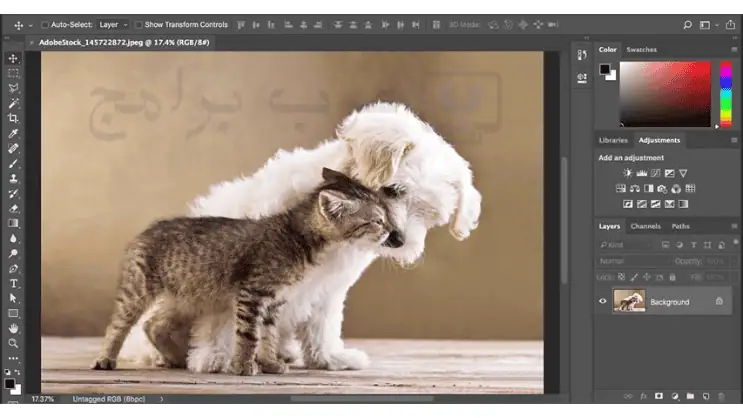Select the Clone Stamp tool

(13, 179)
